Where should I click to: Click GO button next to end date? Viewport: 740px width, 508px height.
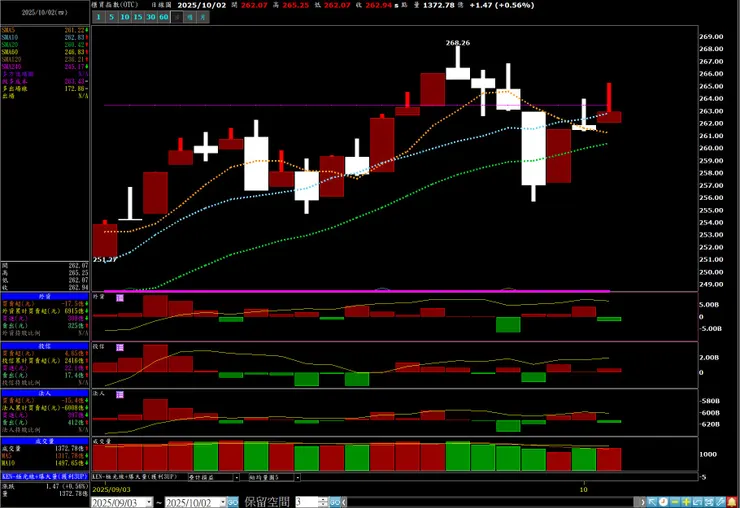(x=233, y=502)
